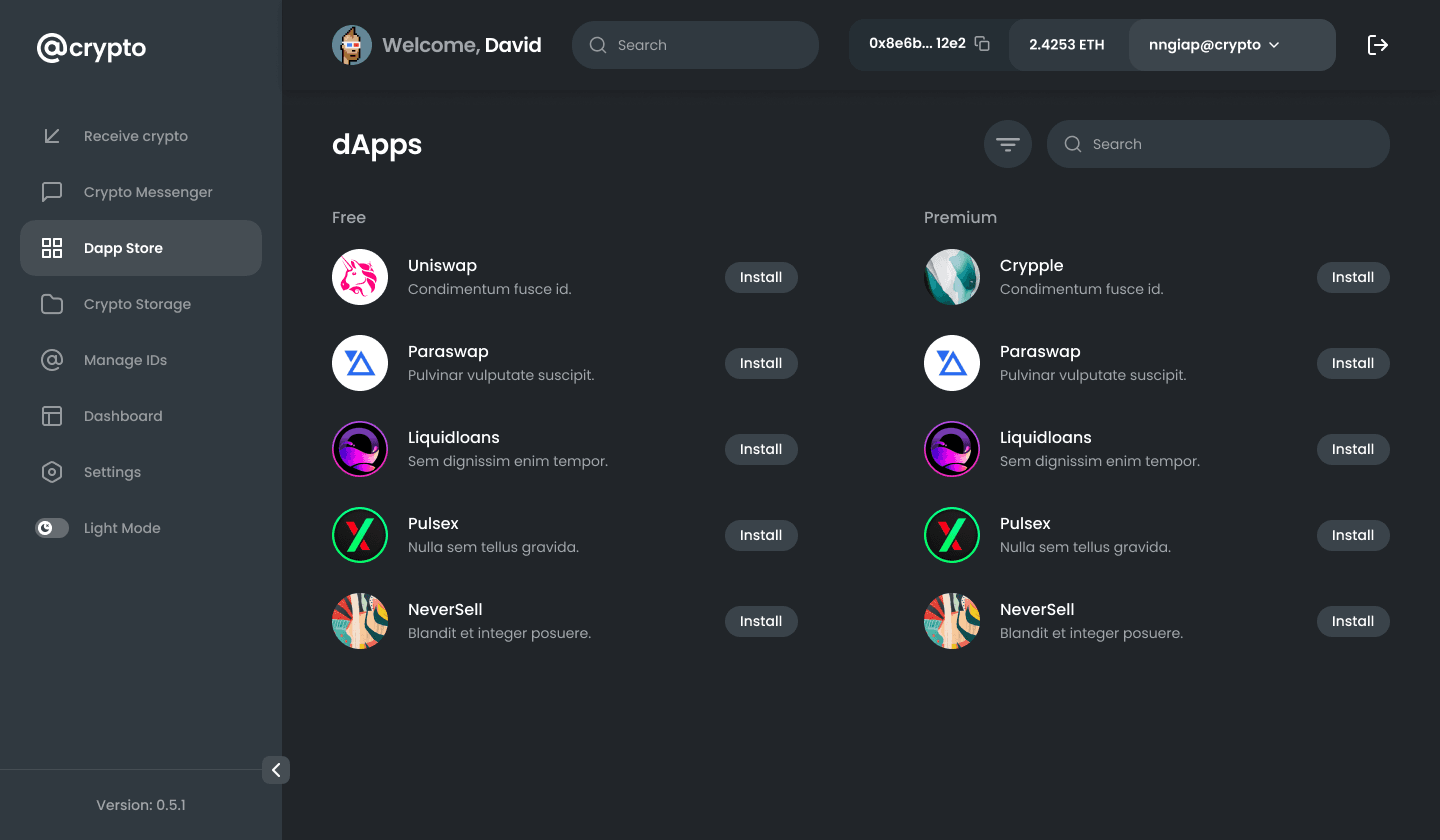Image resolution: width=1440 pixels, height=840 pixels.
Task: Open Crypto Messenger chat icon
Action: coord(52,192)
